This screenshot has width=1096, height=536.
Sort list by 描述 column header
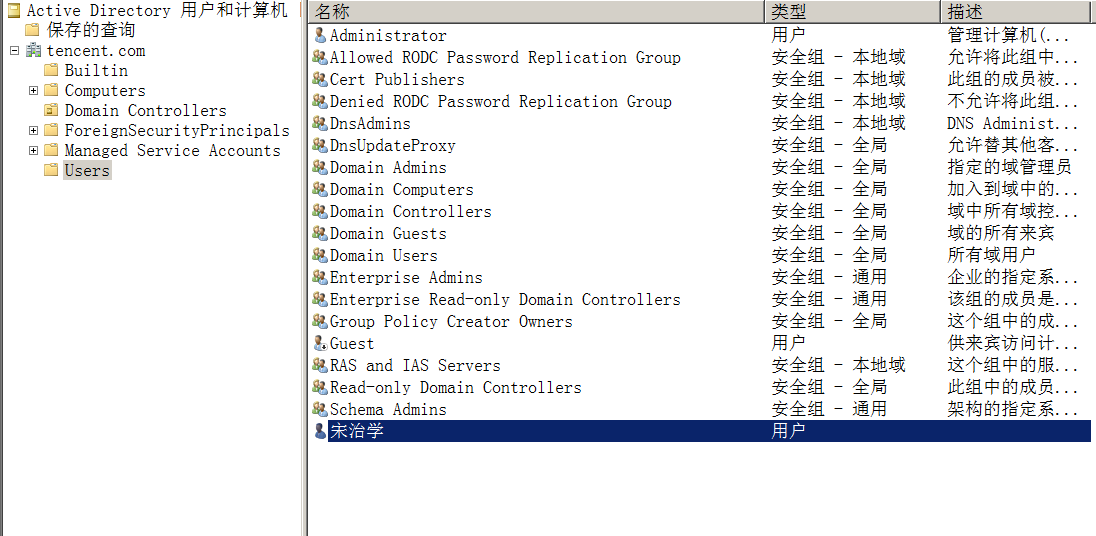tap(1018, 11)
